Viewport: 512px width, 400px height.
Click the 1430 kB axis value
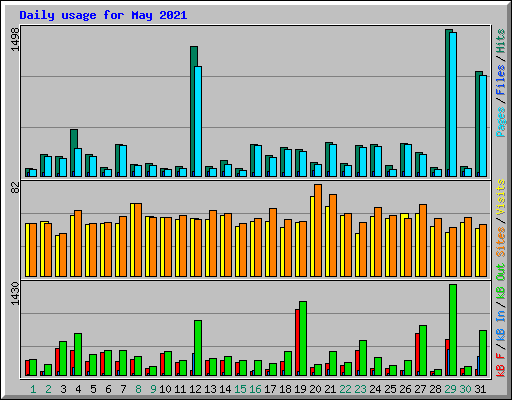(15, 293)
